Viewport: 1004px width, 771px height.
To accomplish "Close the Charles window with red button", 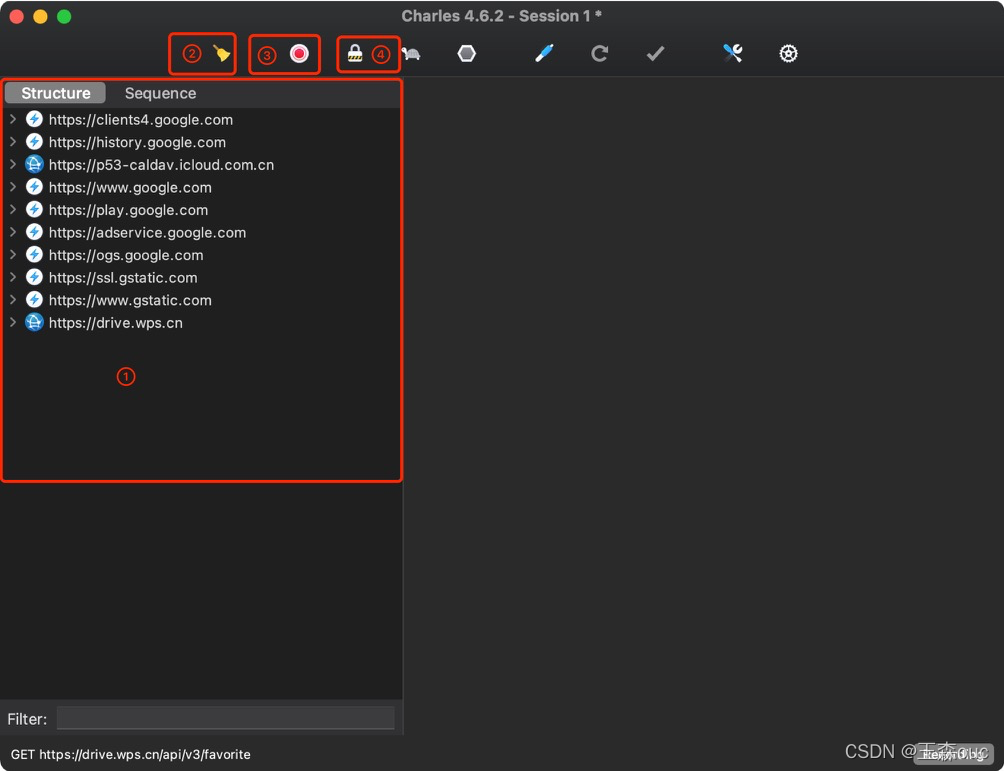I will (17, 17).
